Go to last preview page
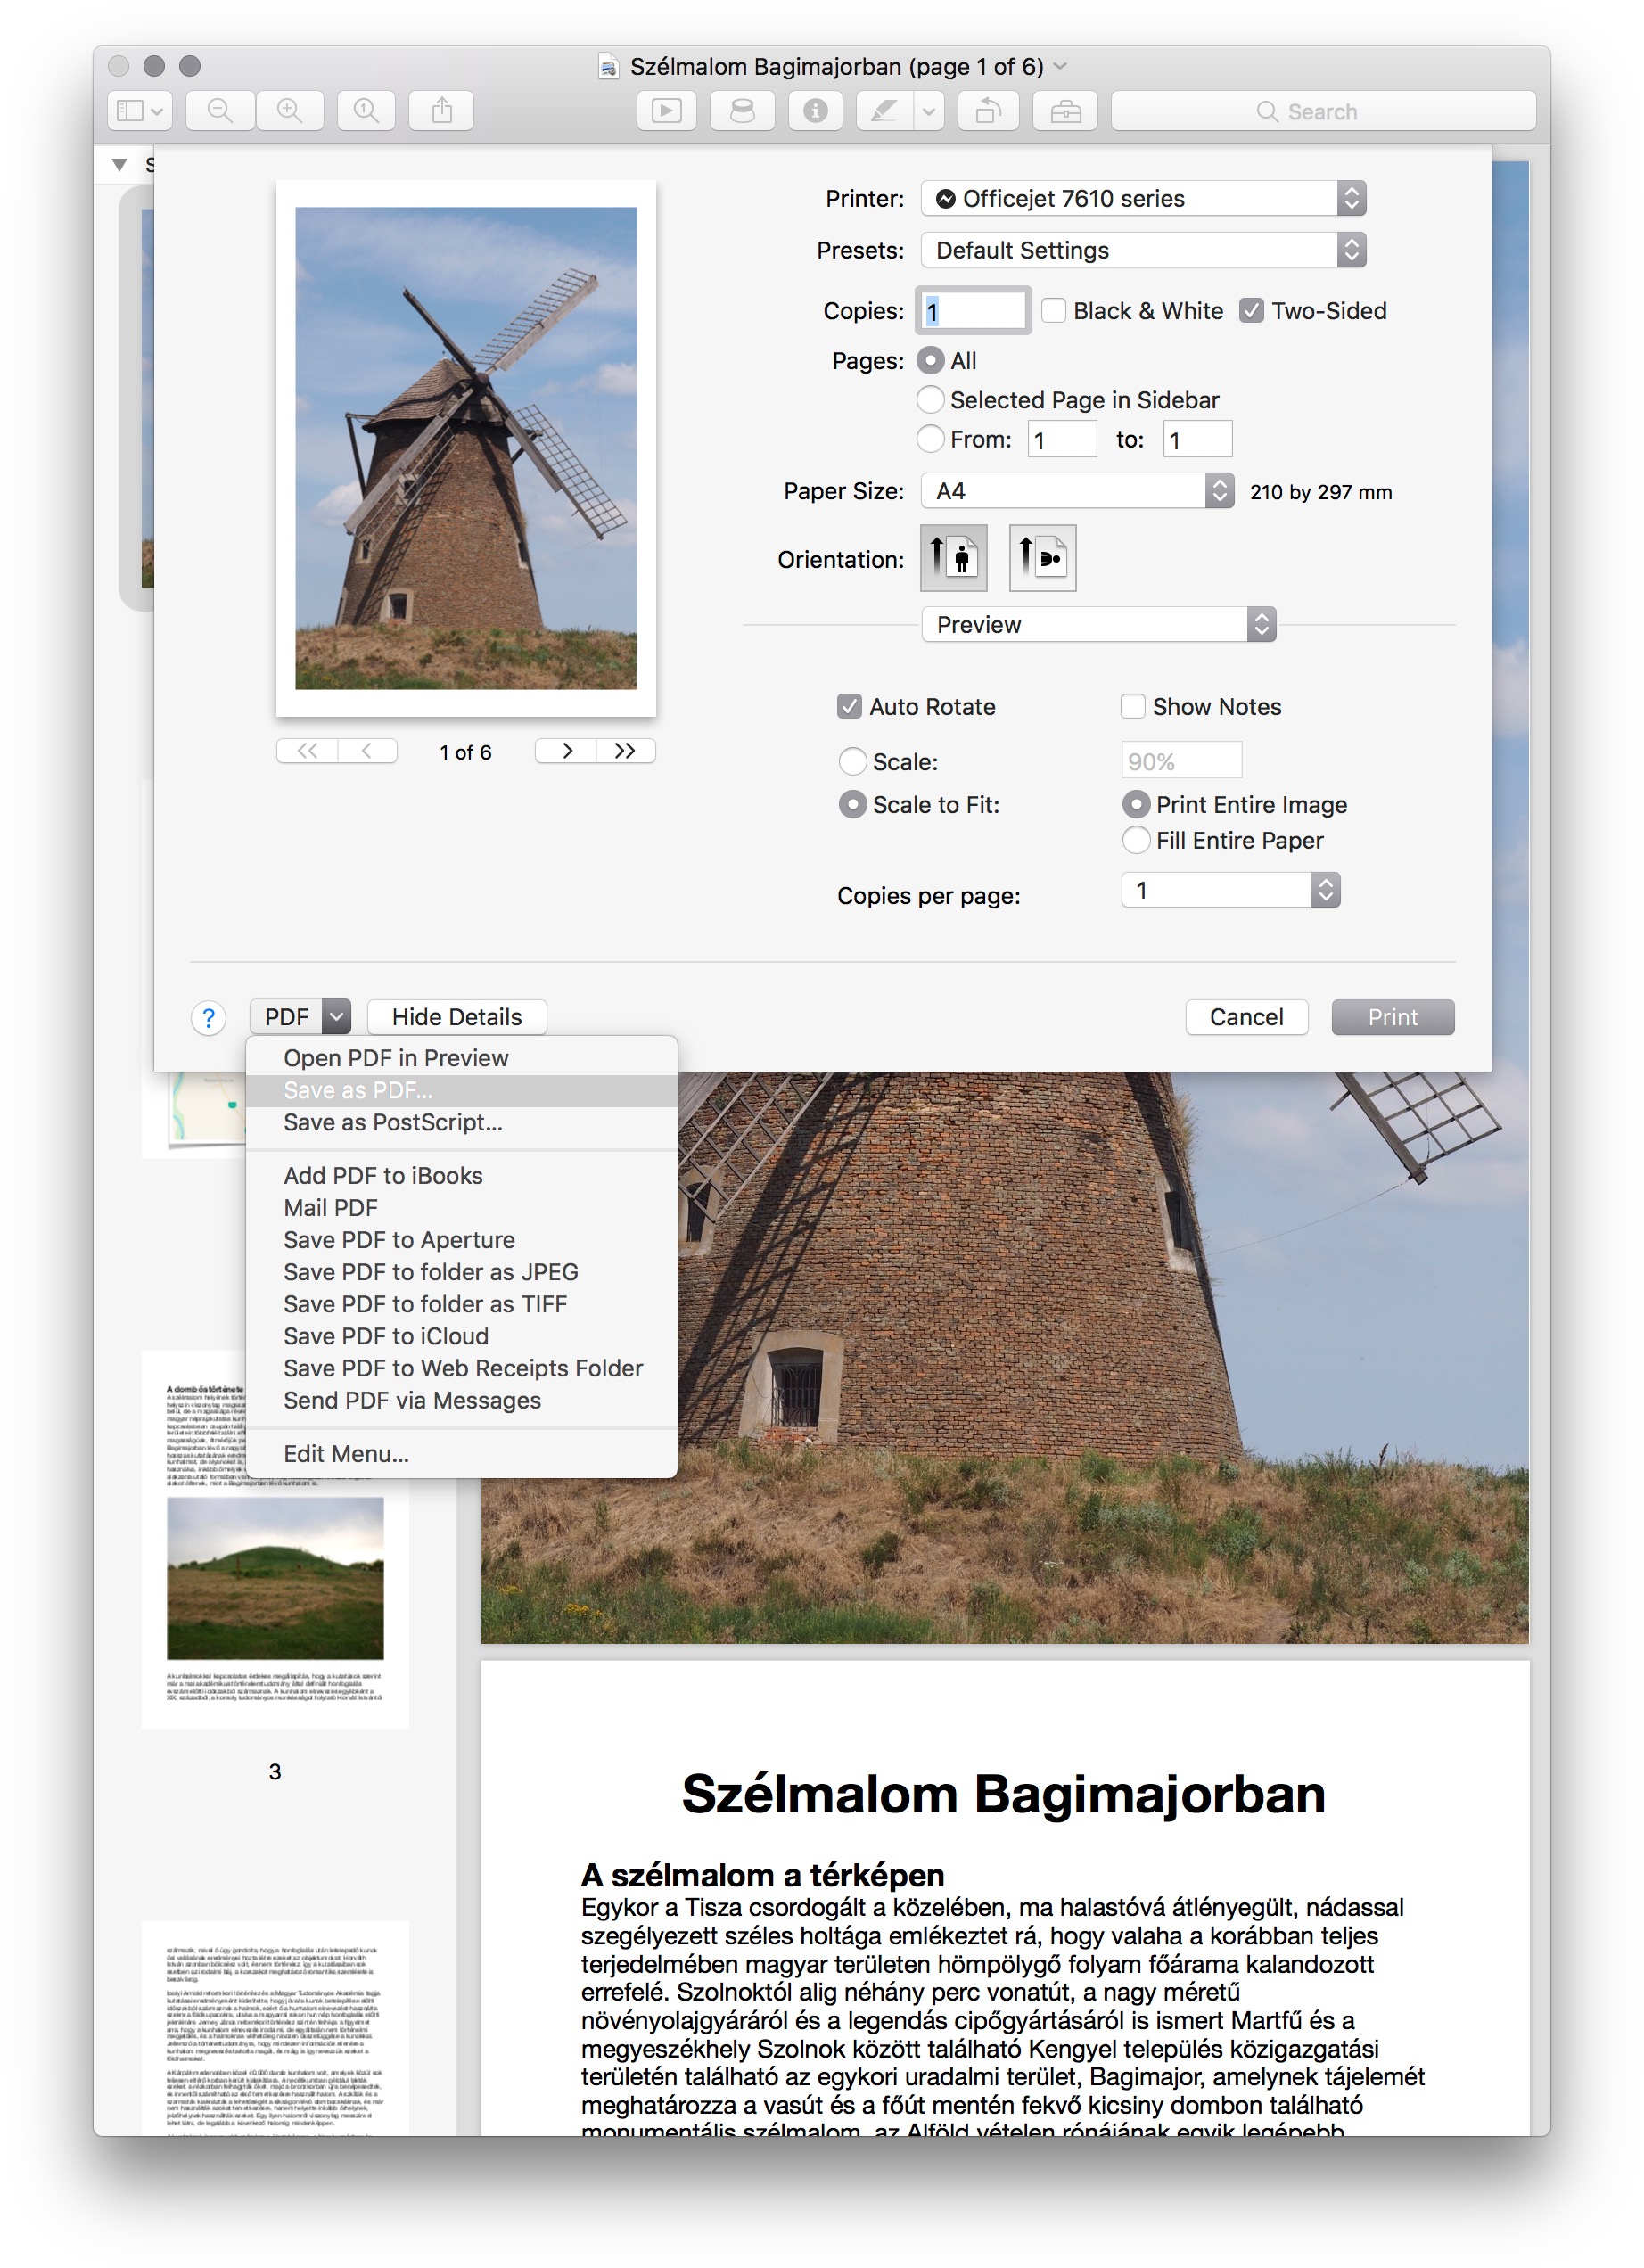This screenshot has height=2268, width=1644. pyautogui.click(x=626, y=752)
